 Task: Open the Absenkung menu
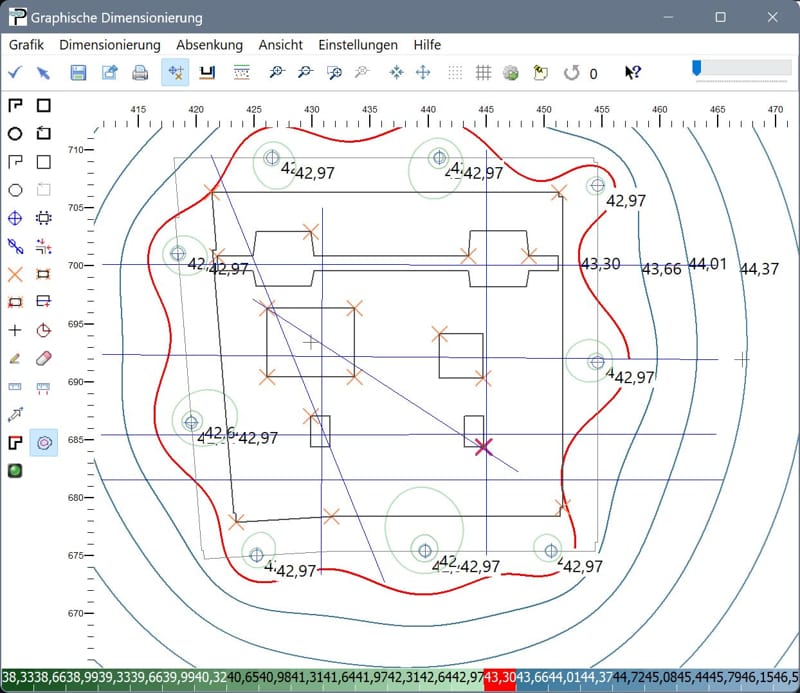click(209, 45)
